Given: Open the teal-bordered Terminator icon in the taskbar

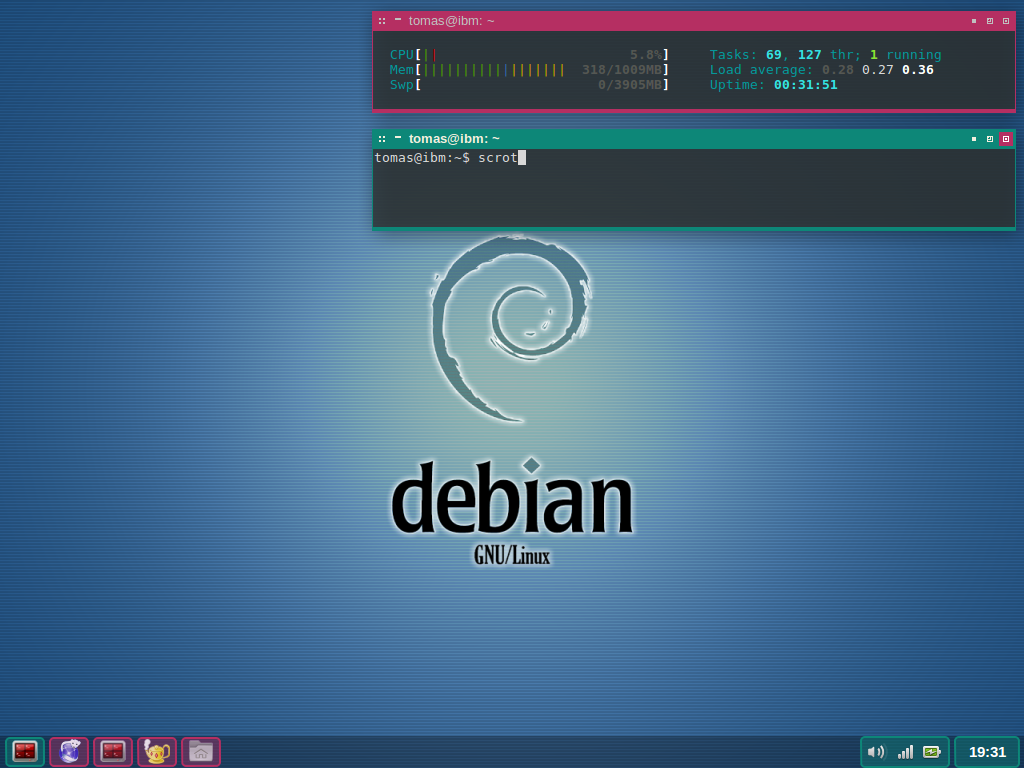Looking at the screenshot, I should [x=25, y=752].
